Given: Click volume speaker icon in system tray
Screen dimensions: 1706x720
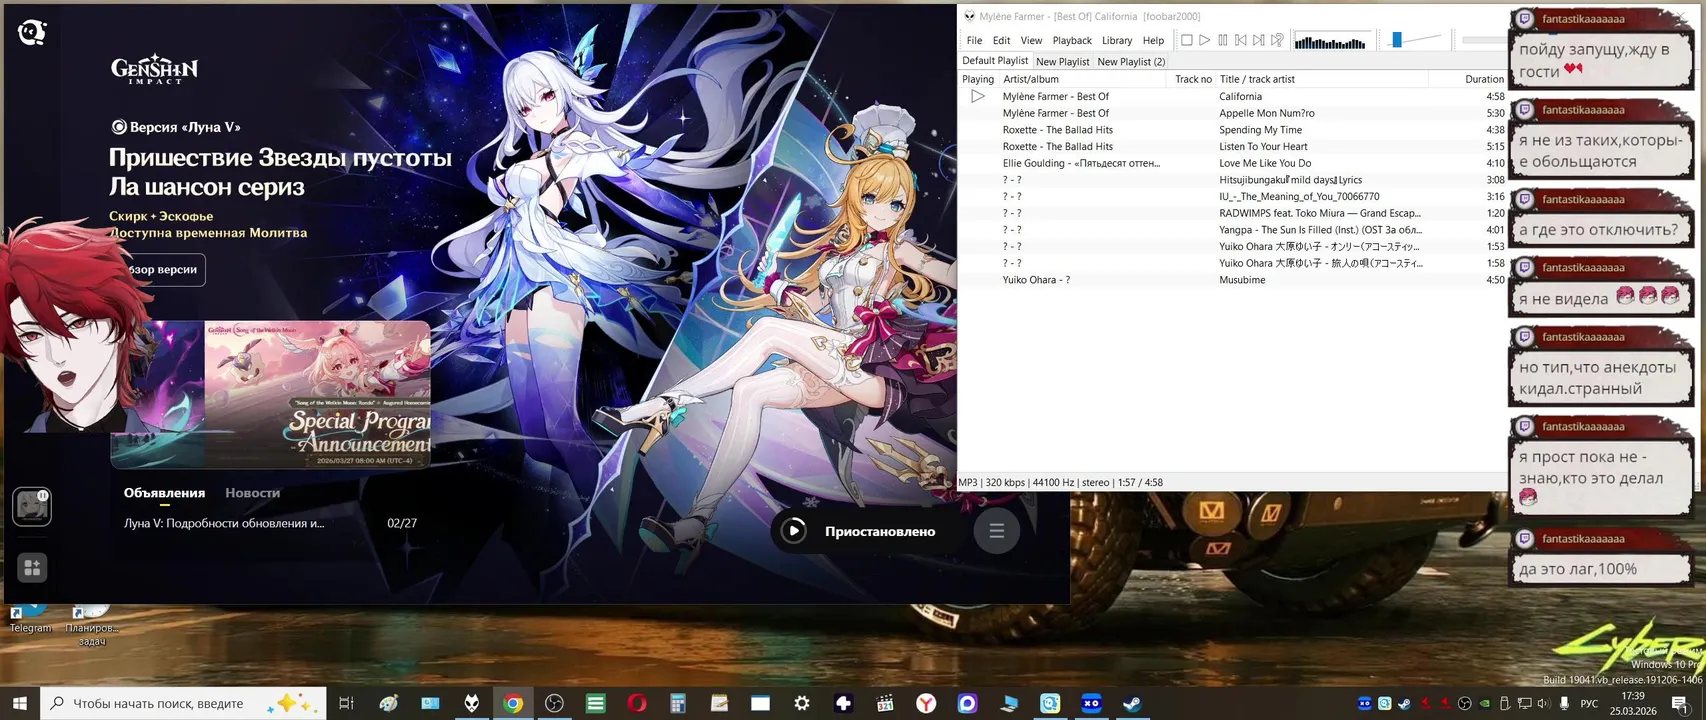Looking at the screenshot, I should coord(1544,703).
